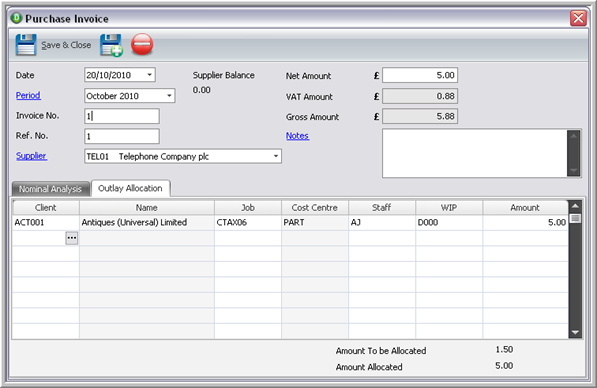This screenshot has height=388, width=597.
Task: Switch to the Nominal Analysis tab
Action: (x=51, y=189)
